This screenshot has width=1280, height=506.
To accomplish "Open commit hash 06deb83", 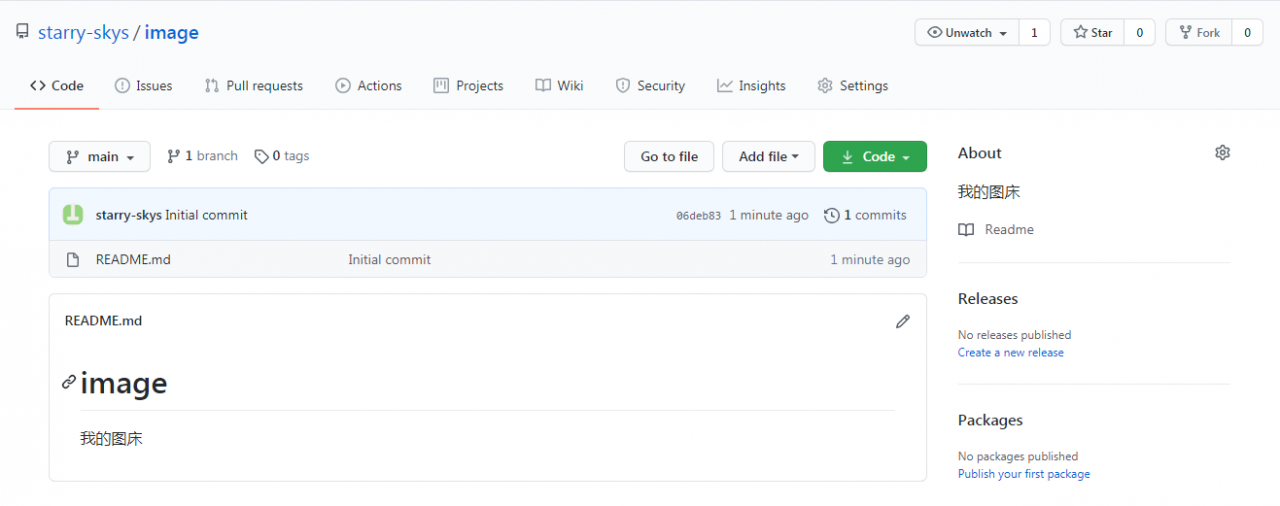I will click(698, 216).
